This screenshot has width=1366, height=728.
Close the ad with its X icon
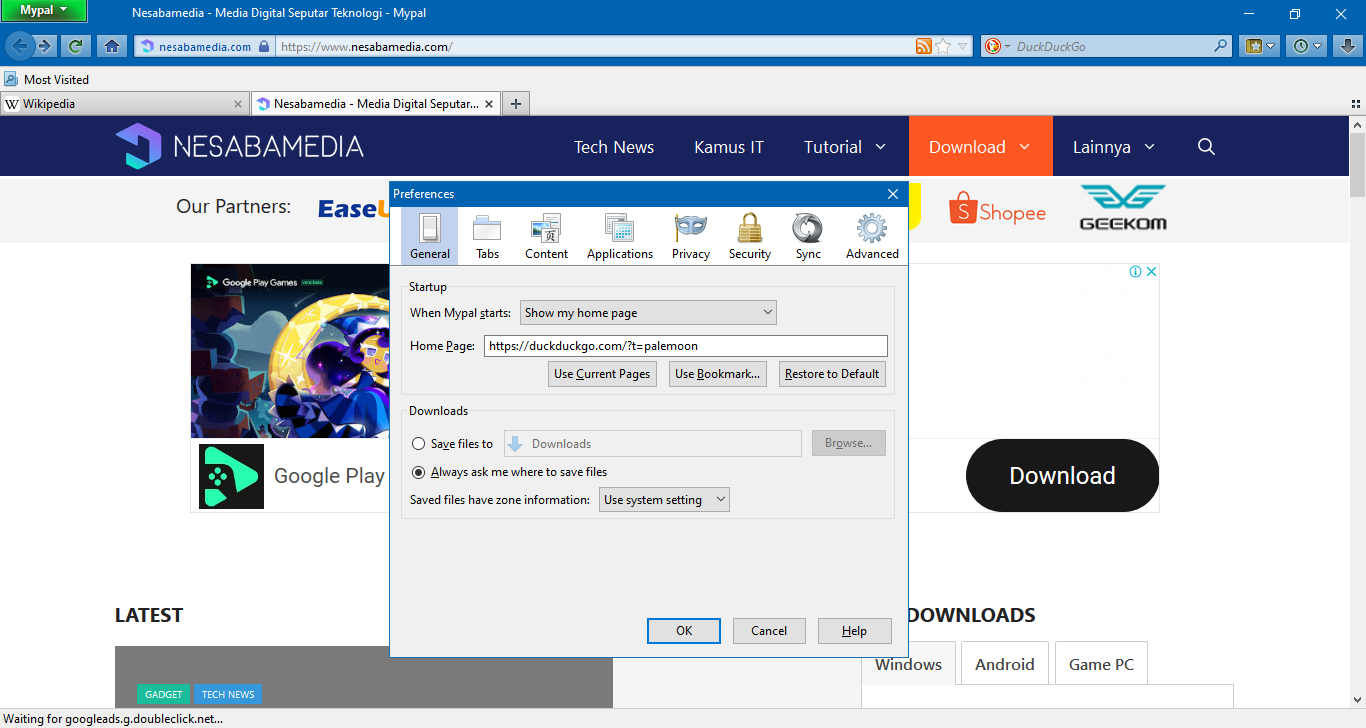tap(1151, 271)
